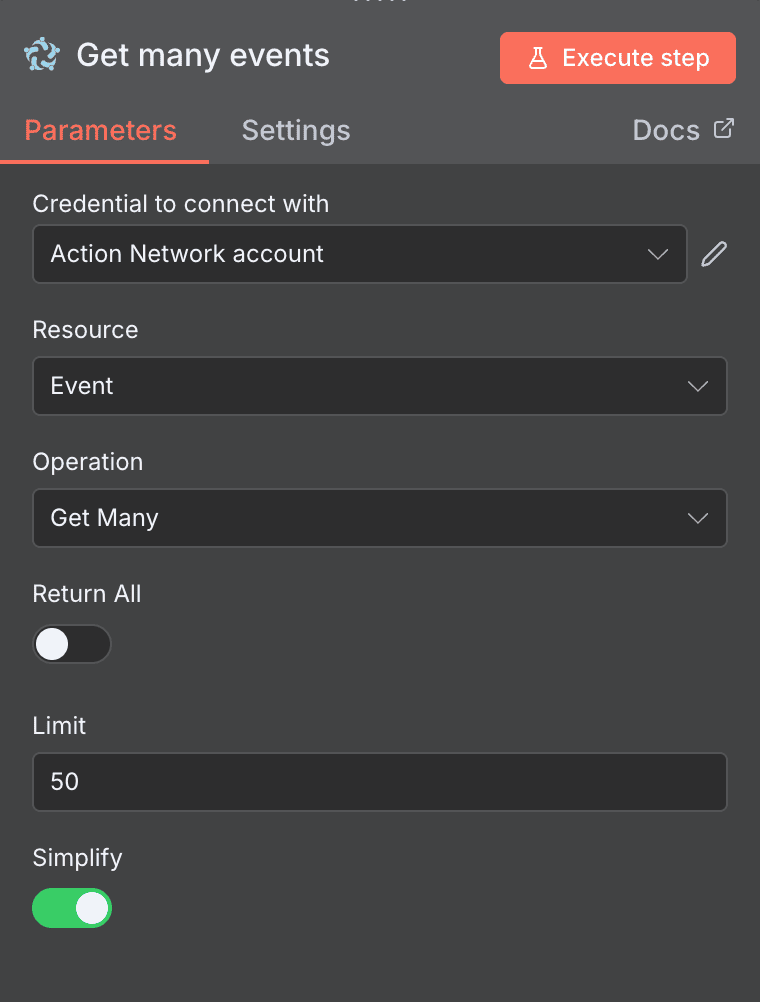Click the Resource dropdown arrow icon

click(x=697, y=386)
